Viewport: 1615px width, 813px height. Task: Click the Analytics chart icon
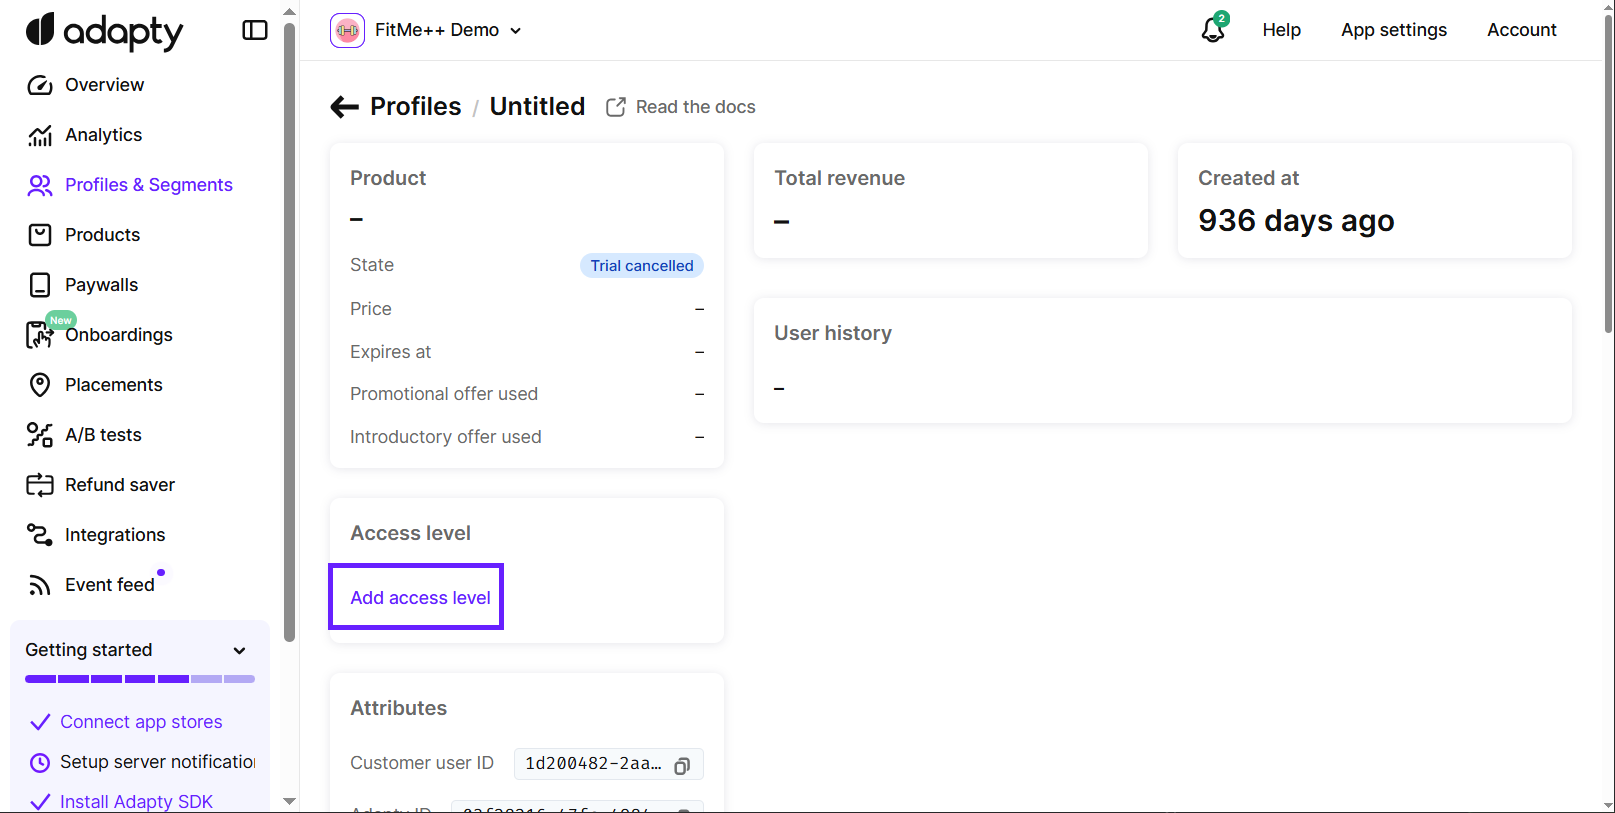point(40,135)
